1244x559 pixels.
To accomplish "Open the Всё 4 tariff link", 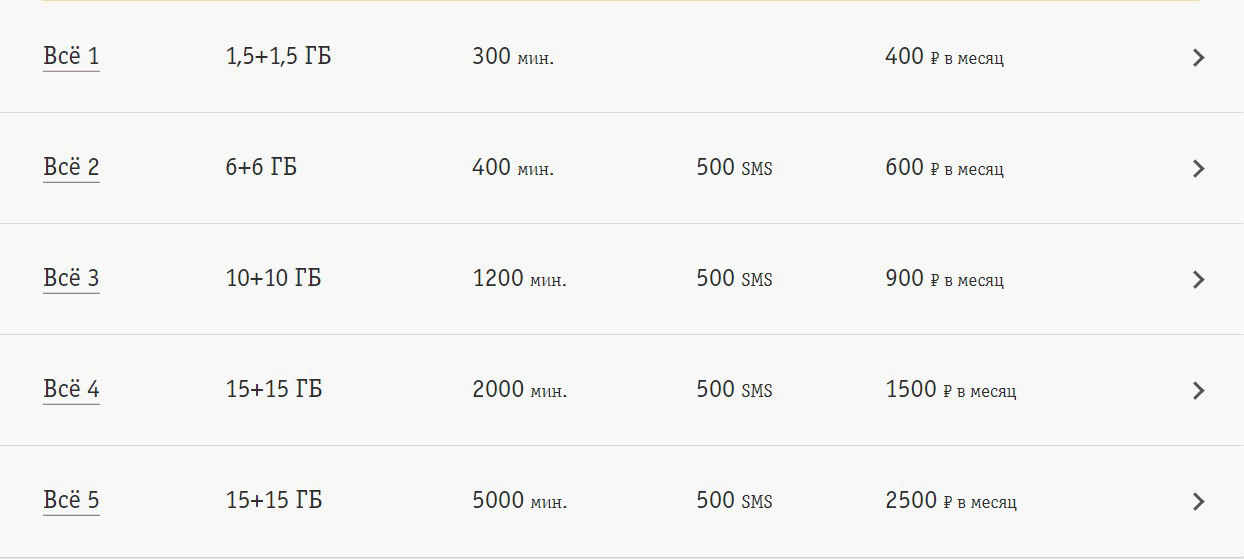I will pyautogui.click(x=71, y=390).
